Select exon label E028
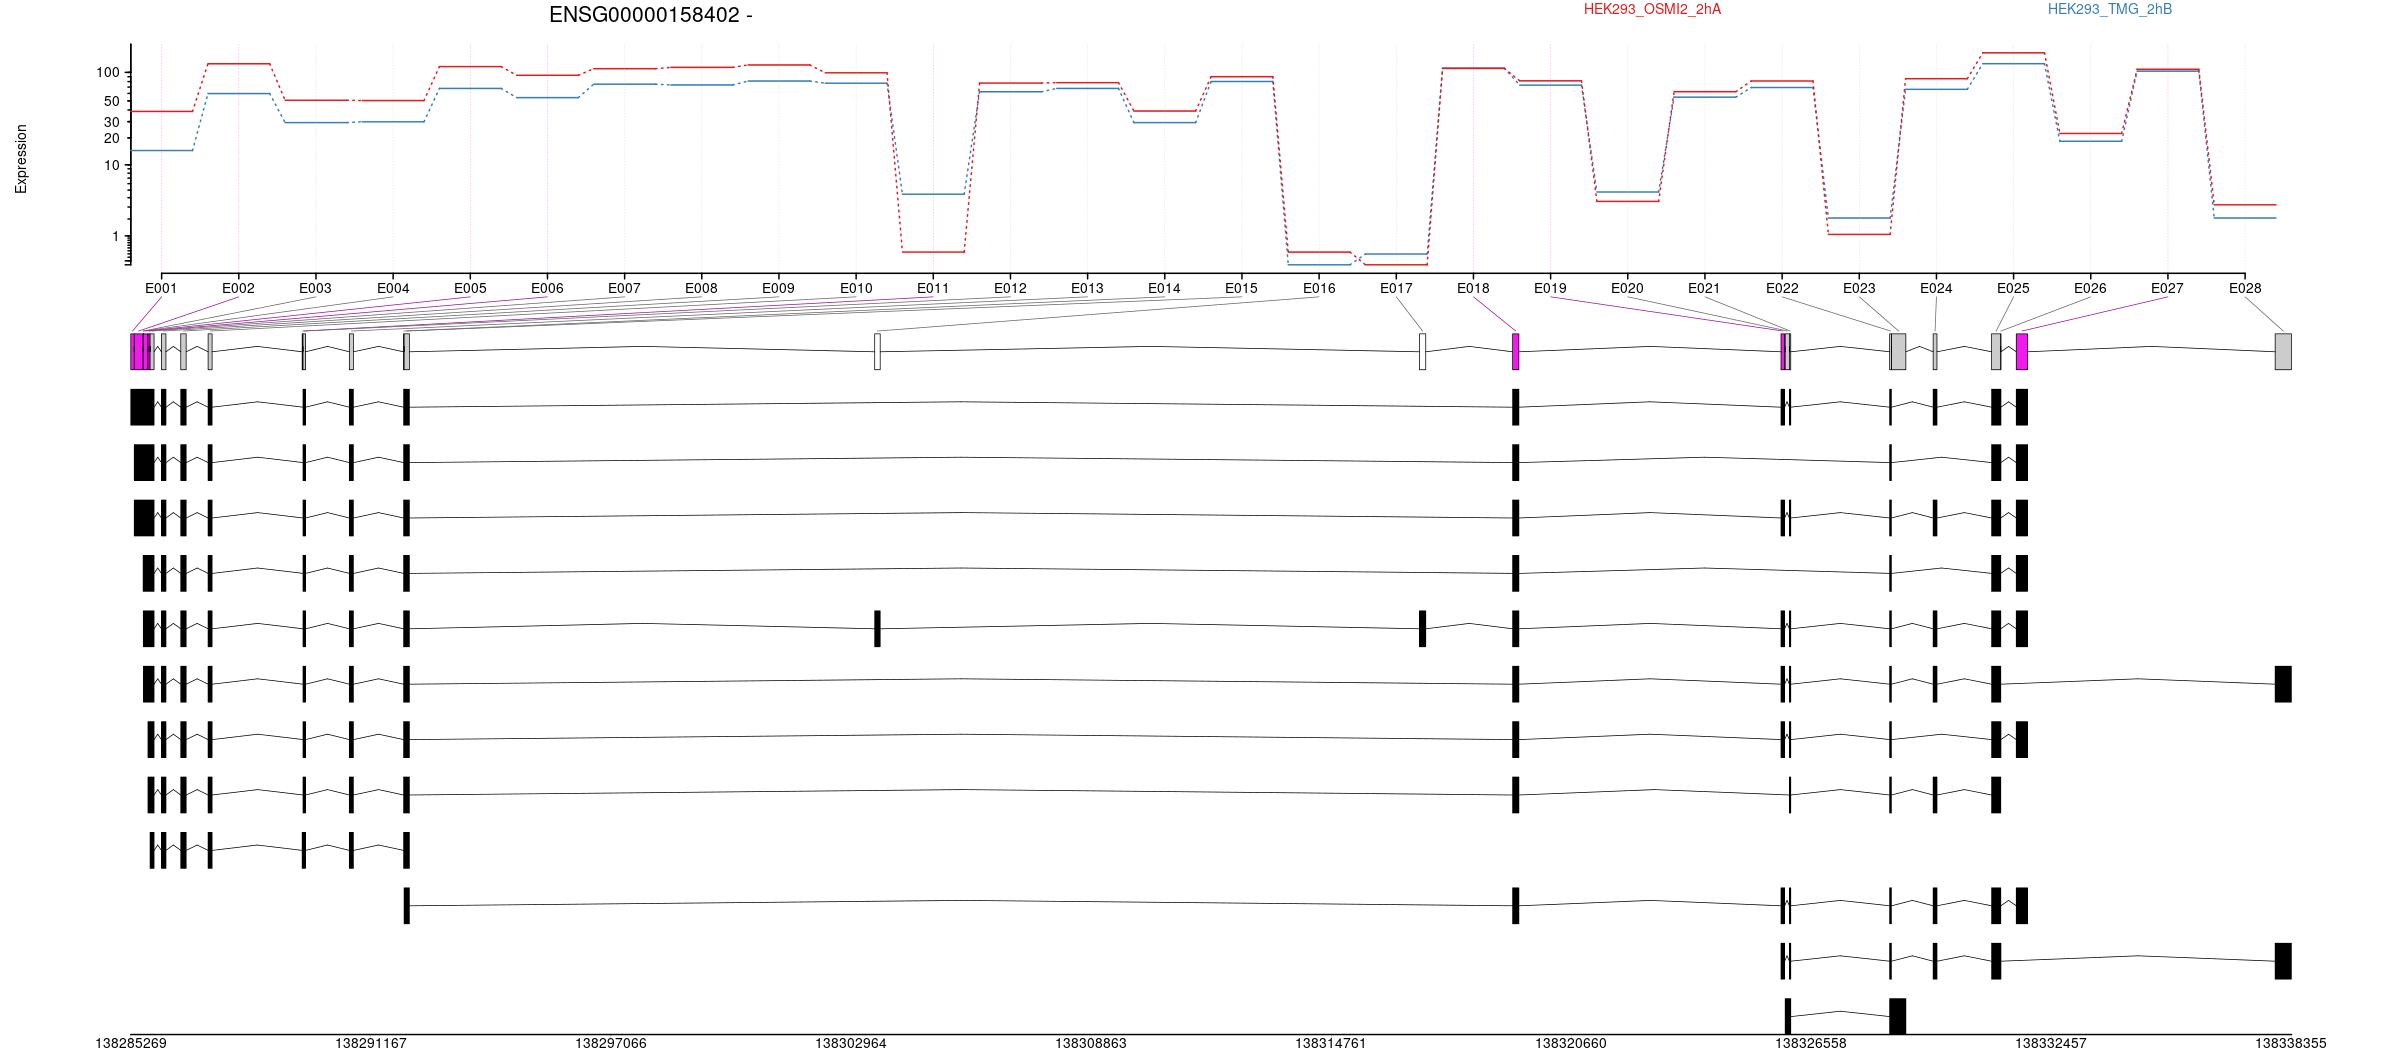Screen dimensions: 2400x1060 2245,288
